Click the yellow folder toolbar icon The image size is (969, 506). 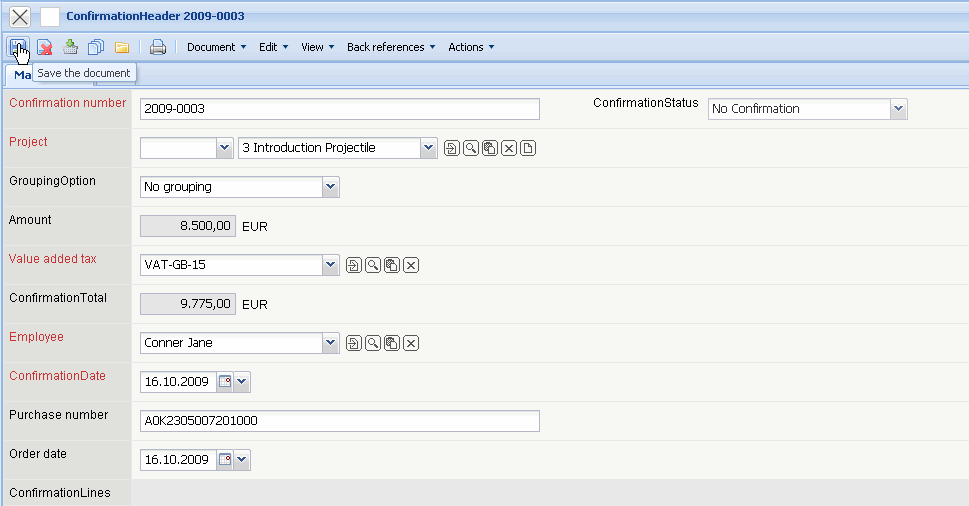pos(122,47)
